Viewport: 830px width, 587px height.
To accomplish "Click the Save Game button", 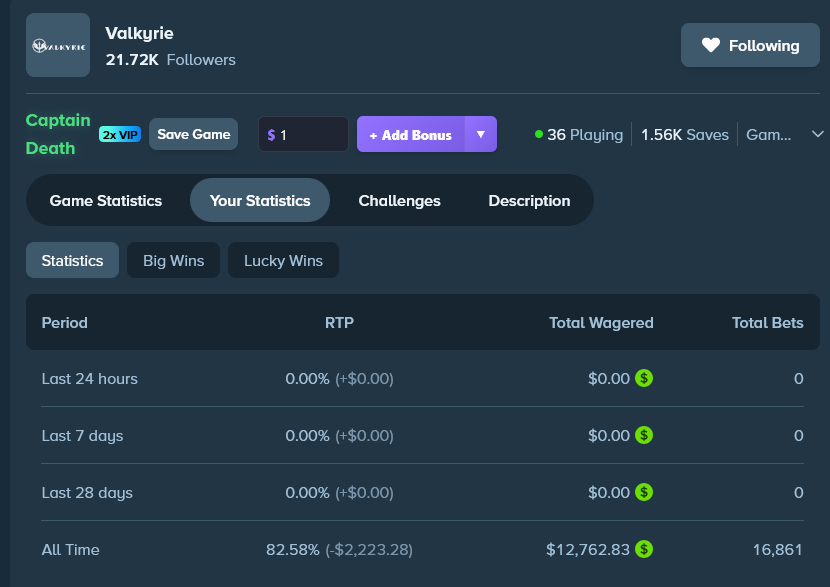I will [x=193, y=134].
